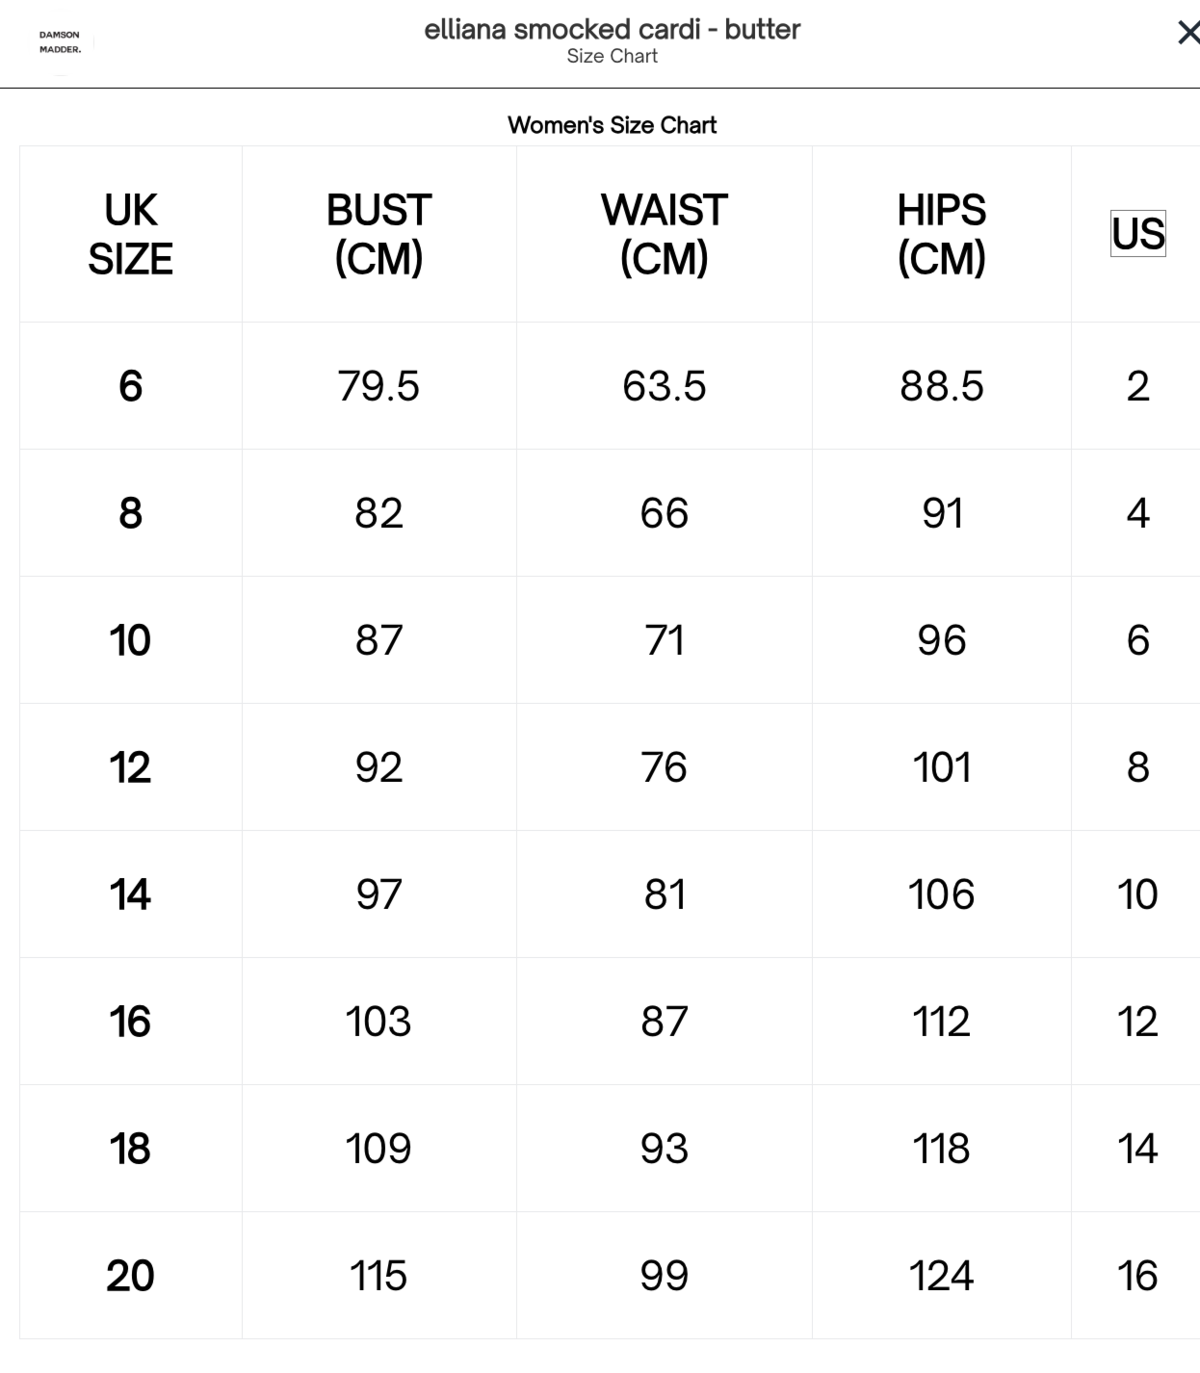Click the Damson Madder logo
This screenshot has width=1200, height=1373.
tap(60, 42)
